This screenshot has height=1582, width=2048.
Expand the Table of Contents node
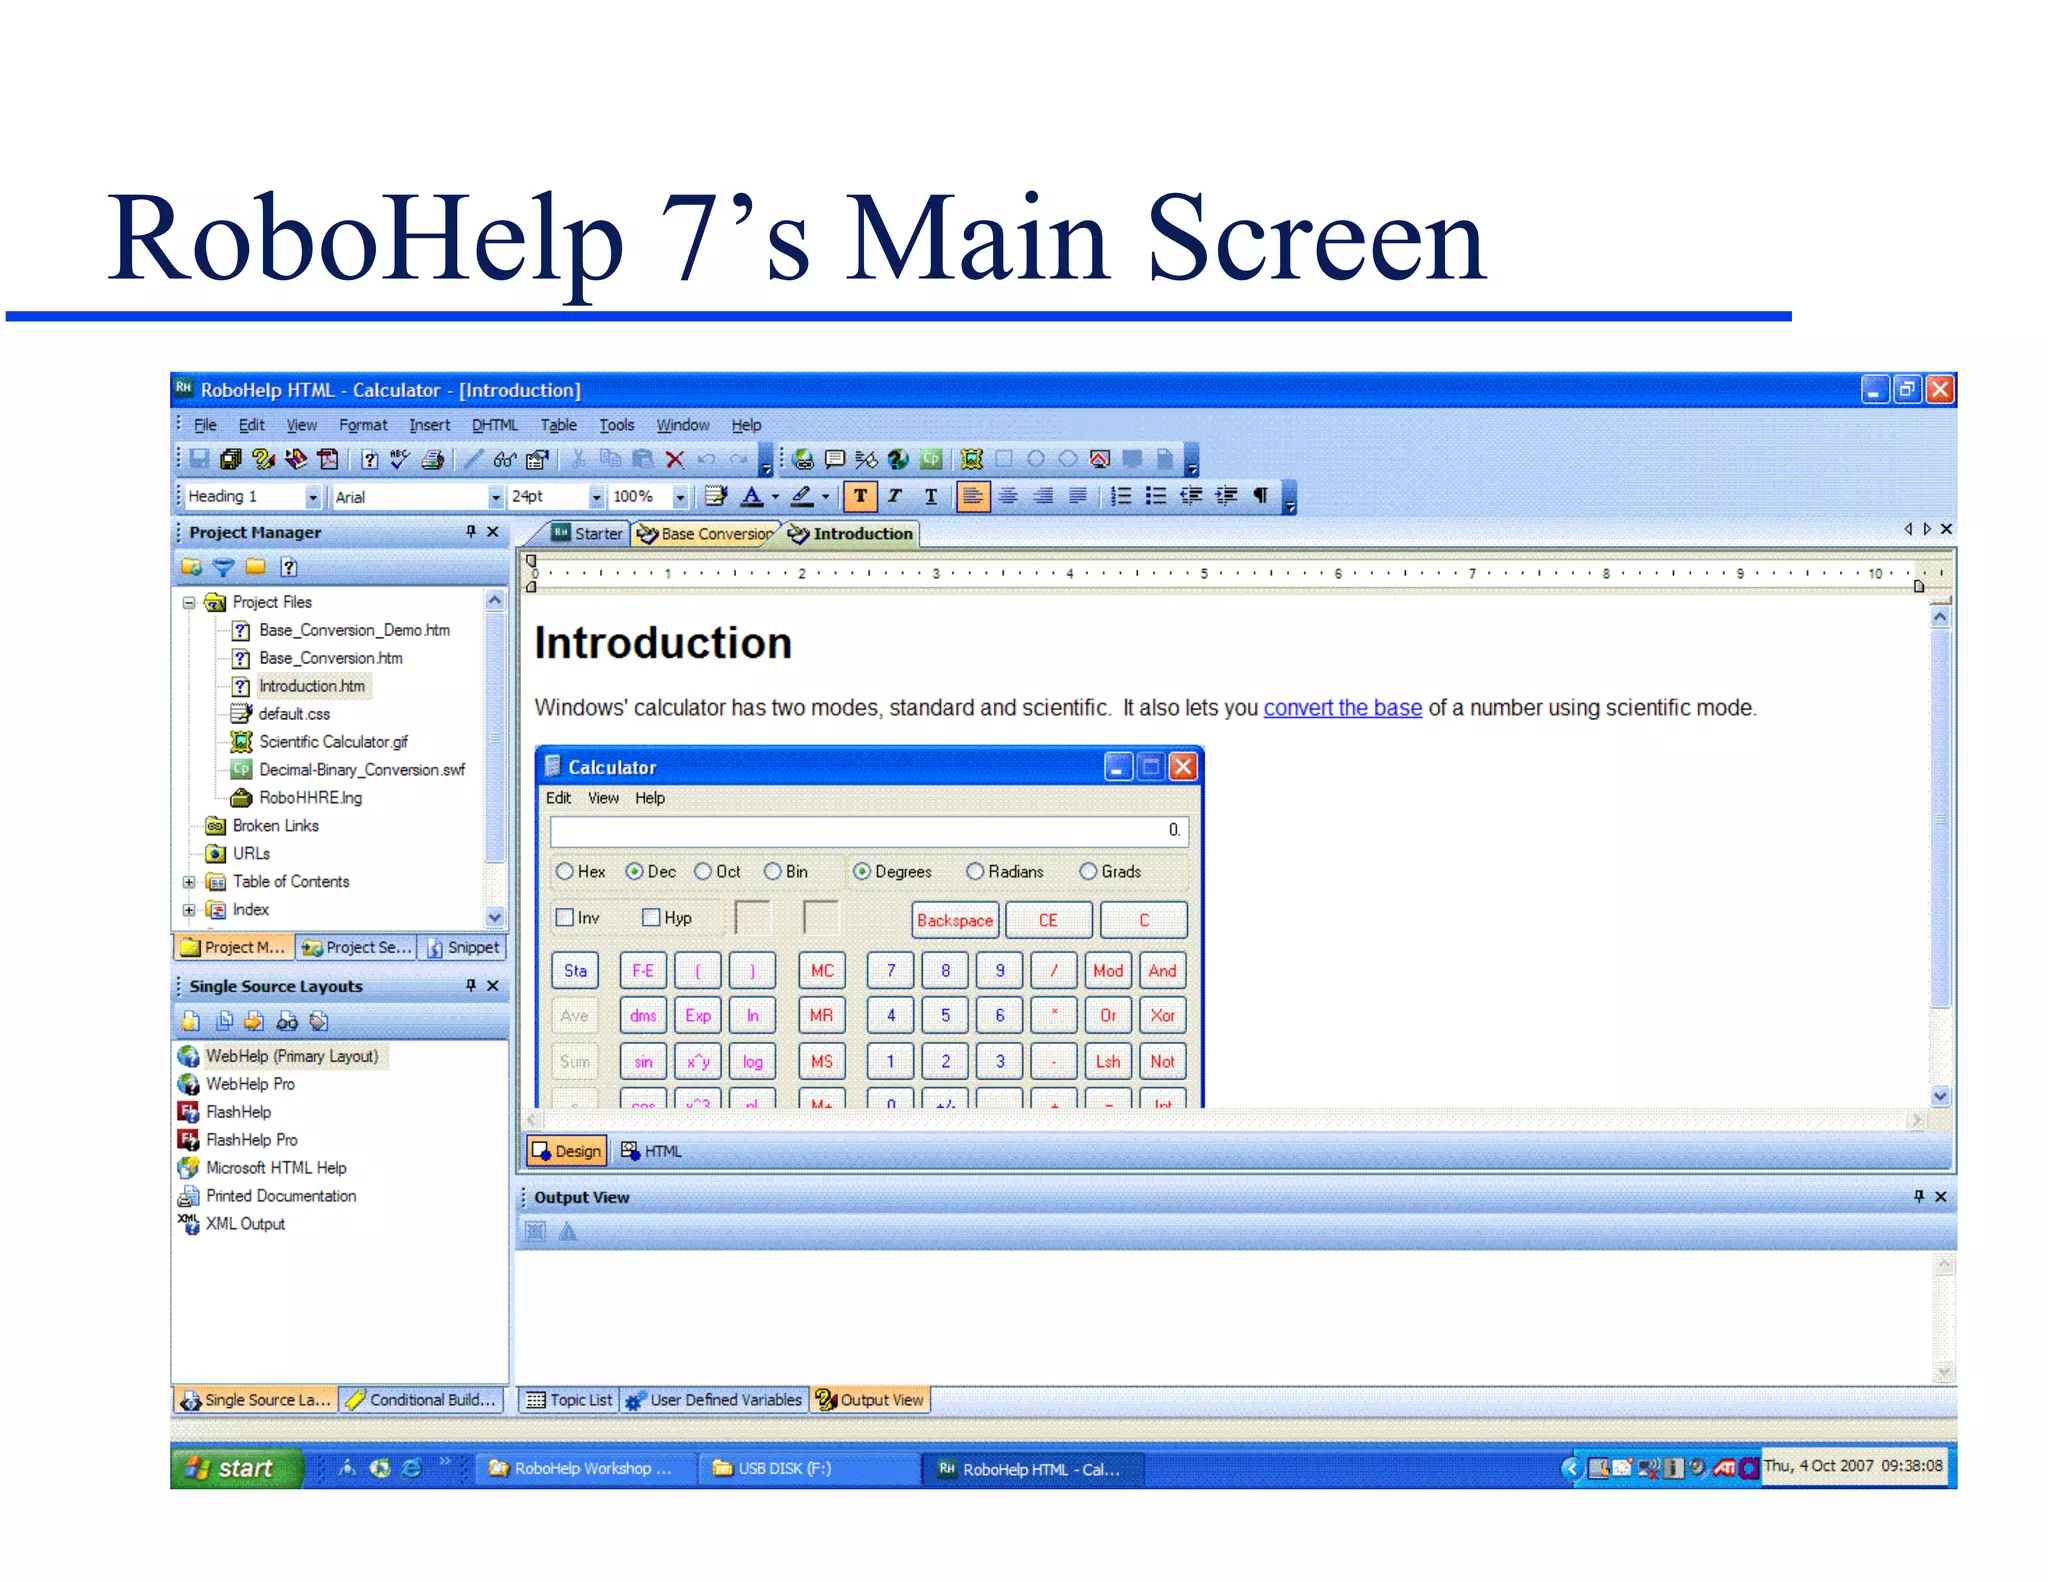188,882
